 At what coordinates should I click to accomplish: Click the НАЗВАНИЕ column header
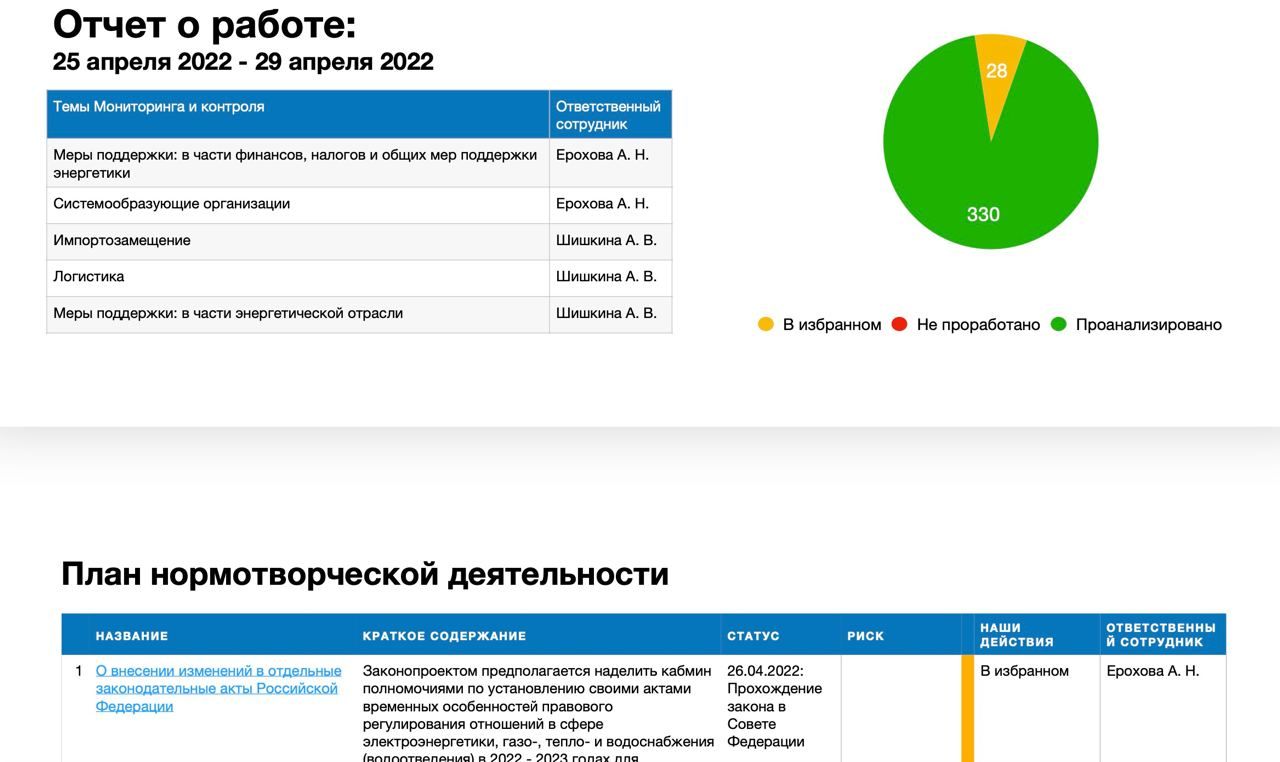coord(132,636)
